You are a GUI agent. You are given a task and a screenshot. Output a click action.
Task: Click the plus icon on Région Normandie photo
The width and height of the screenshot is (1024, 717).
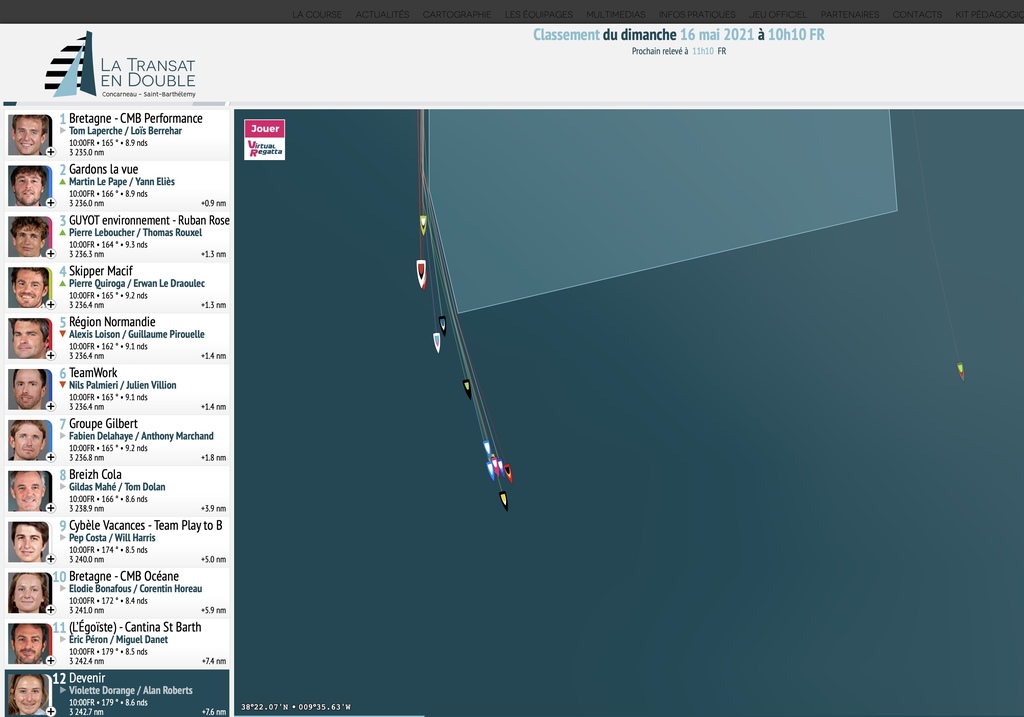click(x=50, y=355)
